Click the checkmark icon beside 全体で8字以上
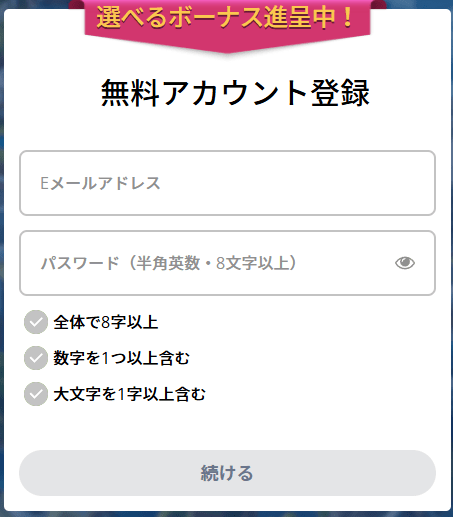Image resolution: width=453 pixels, height=517 pixels. pyautogui.click(x=36, y=322)
